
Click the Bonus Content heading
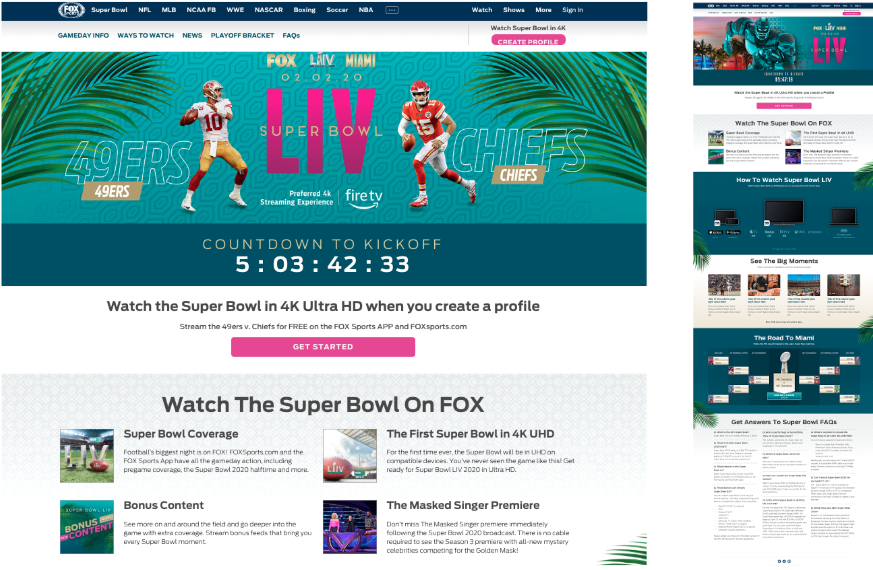coord(164,505)
